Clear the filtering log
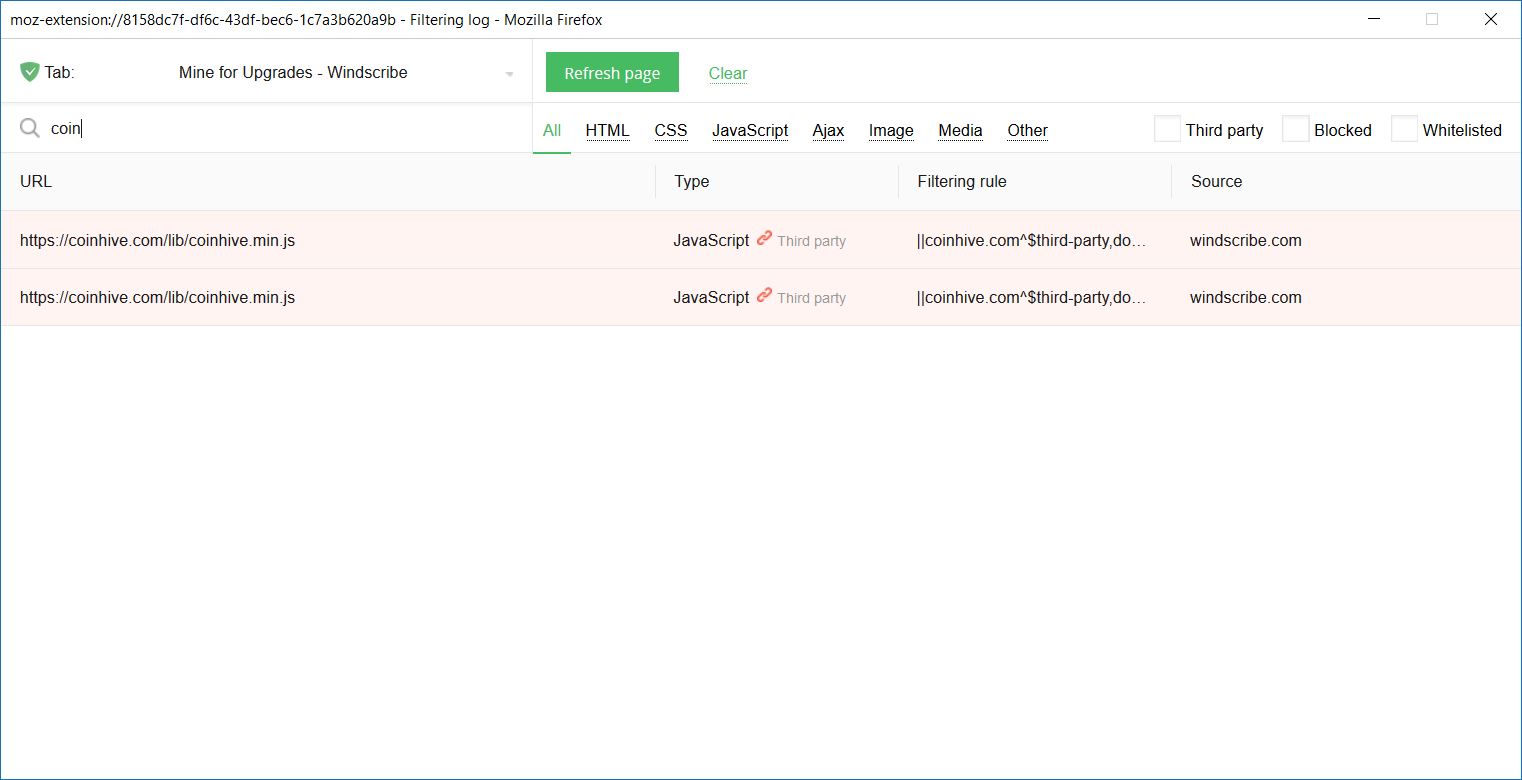Screen dimensions: 1522x780 [x=728, y=73]
